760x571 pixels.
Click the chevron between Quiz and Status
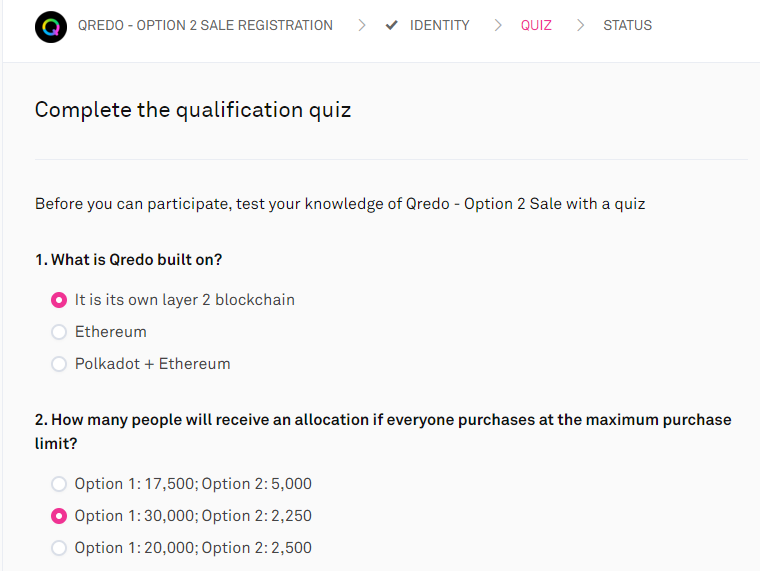point(580,25)
